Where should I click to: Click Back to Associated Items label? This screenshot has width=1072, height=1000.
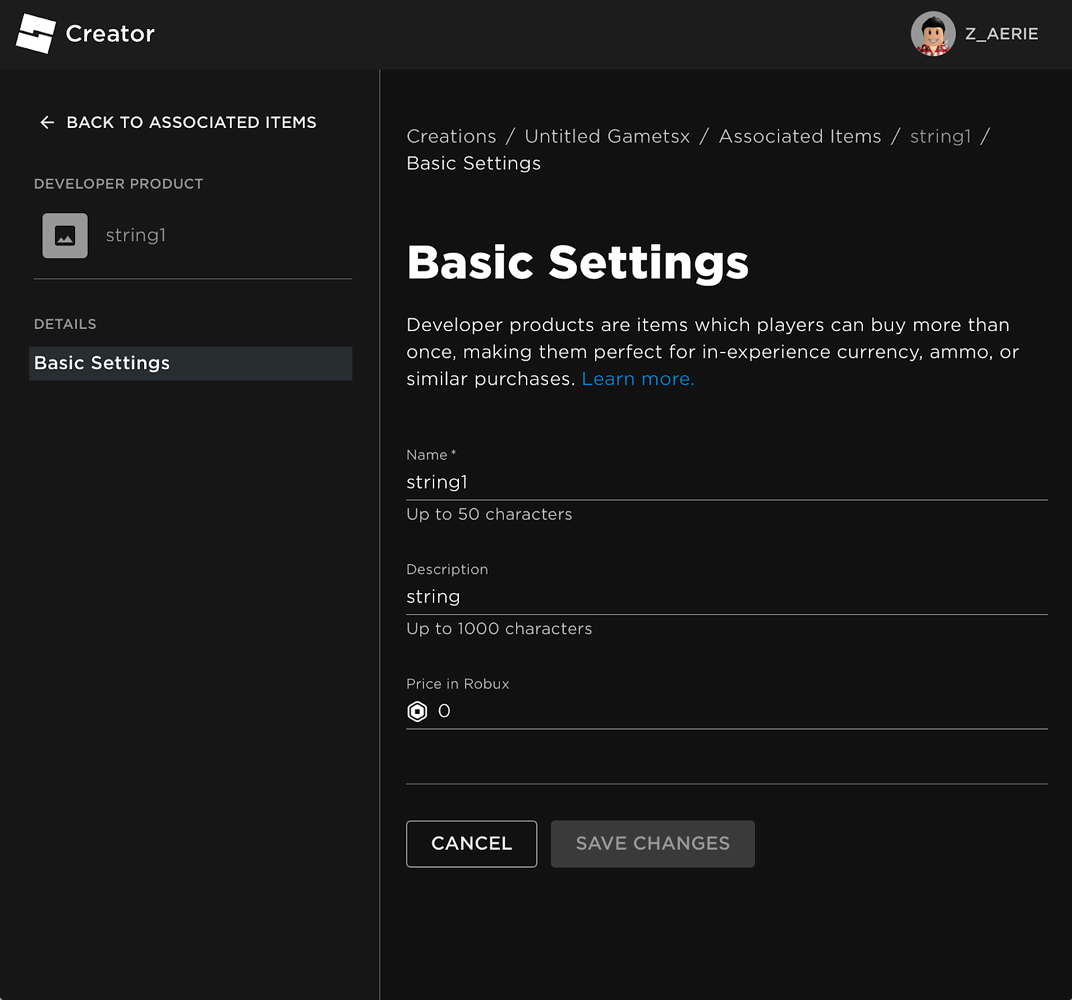coord(191,122)
